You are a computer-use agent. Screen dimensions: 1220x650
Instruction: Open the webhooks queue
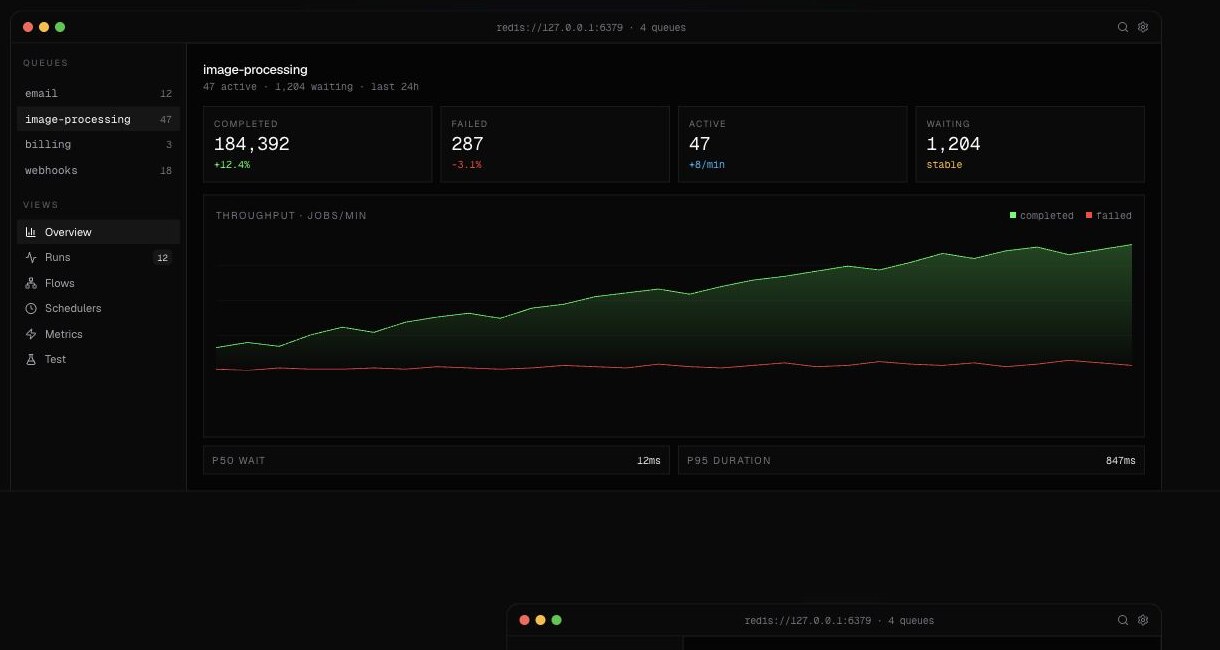[x=98, y=170]
